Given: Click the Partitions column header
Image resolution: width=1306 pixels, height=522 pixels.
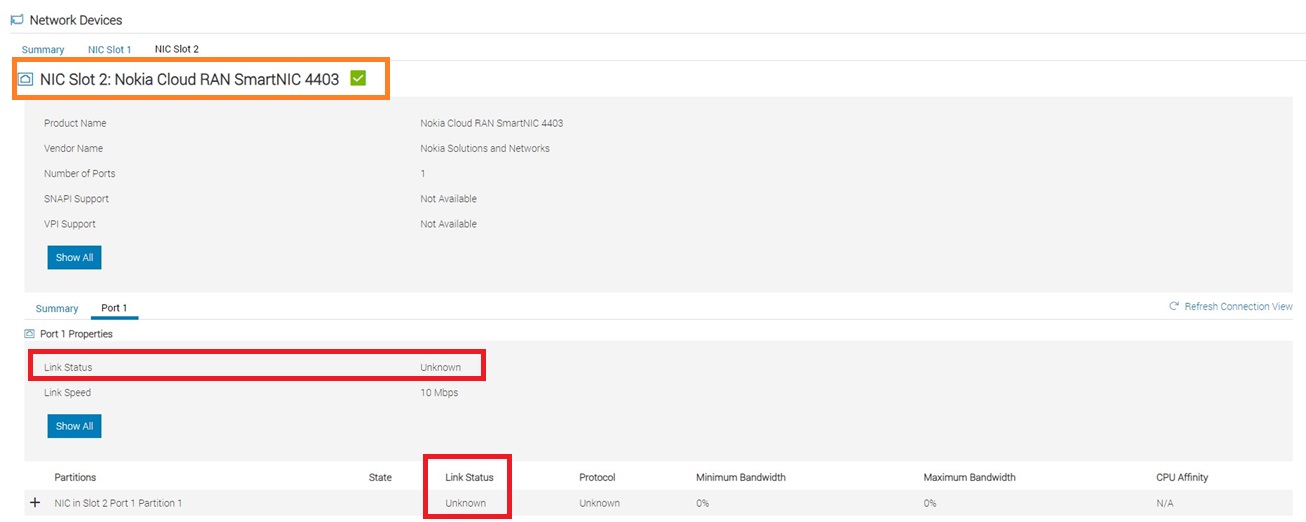Looking at the screenshot, I should click(75, 477).
